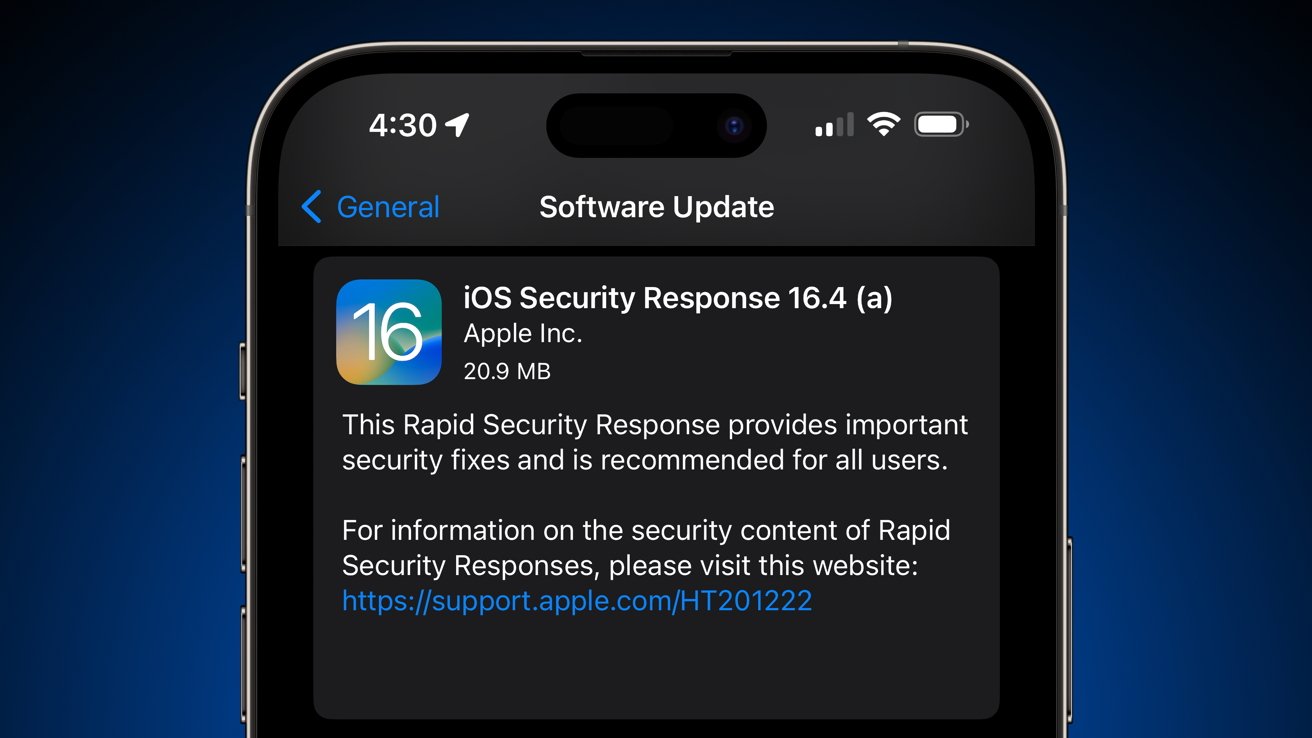Open the support.apple.com/HT201222 link
The height and width of the screenshot is (738, 1312).
577,600
